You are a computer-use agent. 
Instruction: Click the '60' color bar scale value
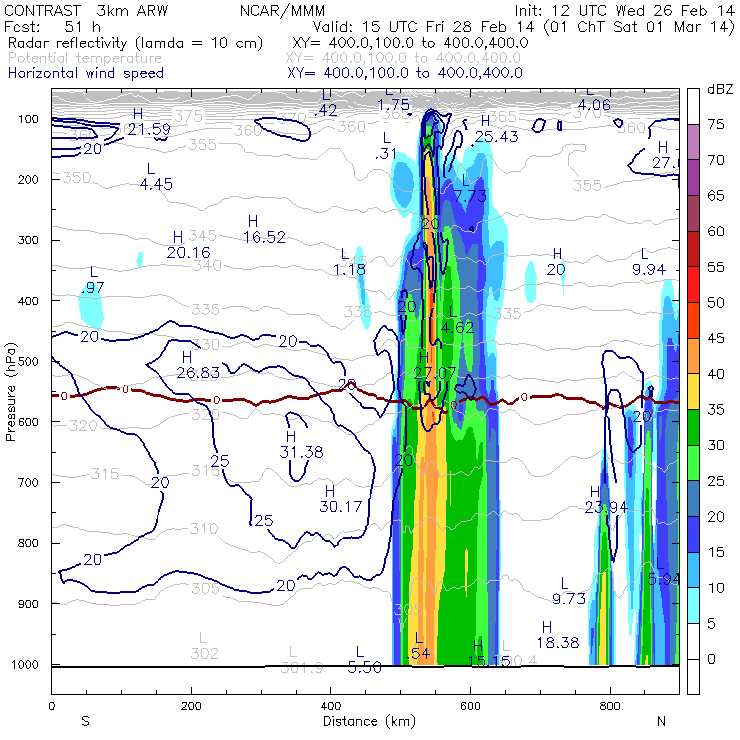coord(715,231)
